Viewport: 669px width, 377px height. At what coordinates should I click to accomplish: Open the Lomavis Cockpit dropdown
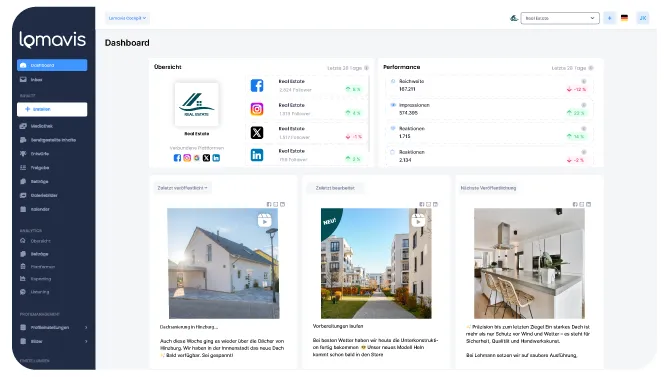pos(127,18)
